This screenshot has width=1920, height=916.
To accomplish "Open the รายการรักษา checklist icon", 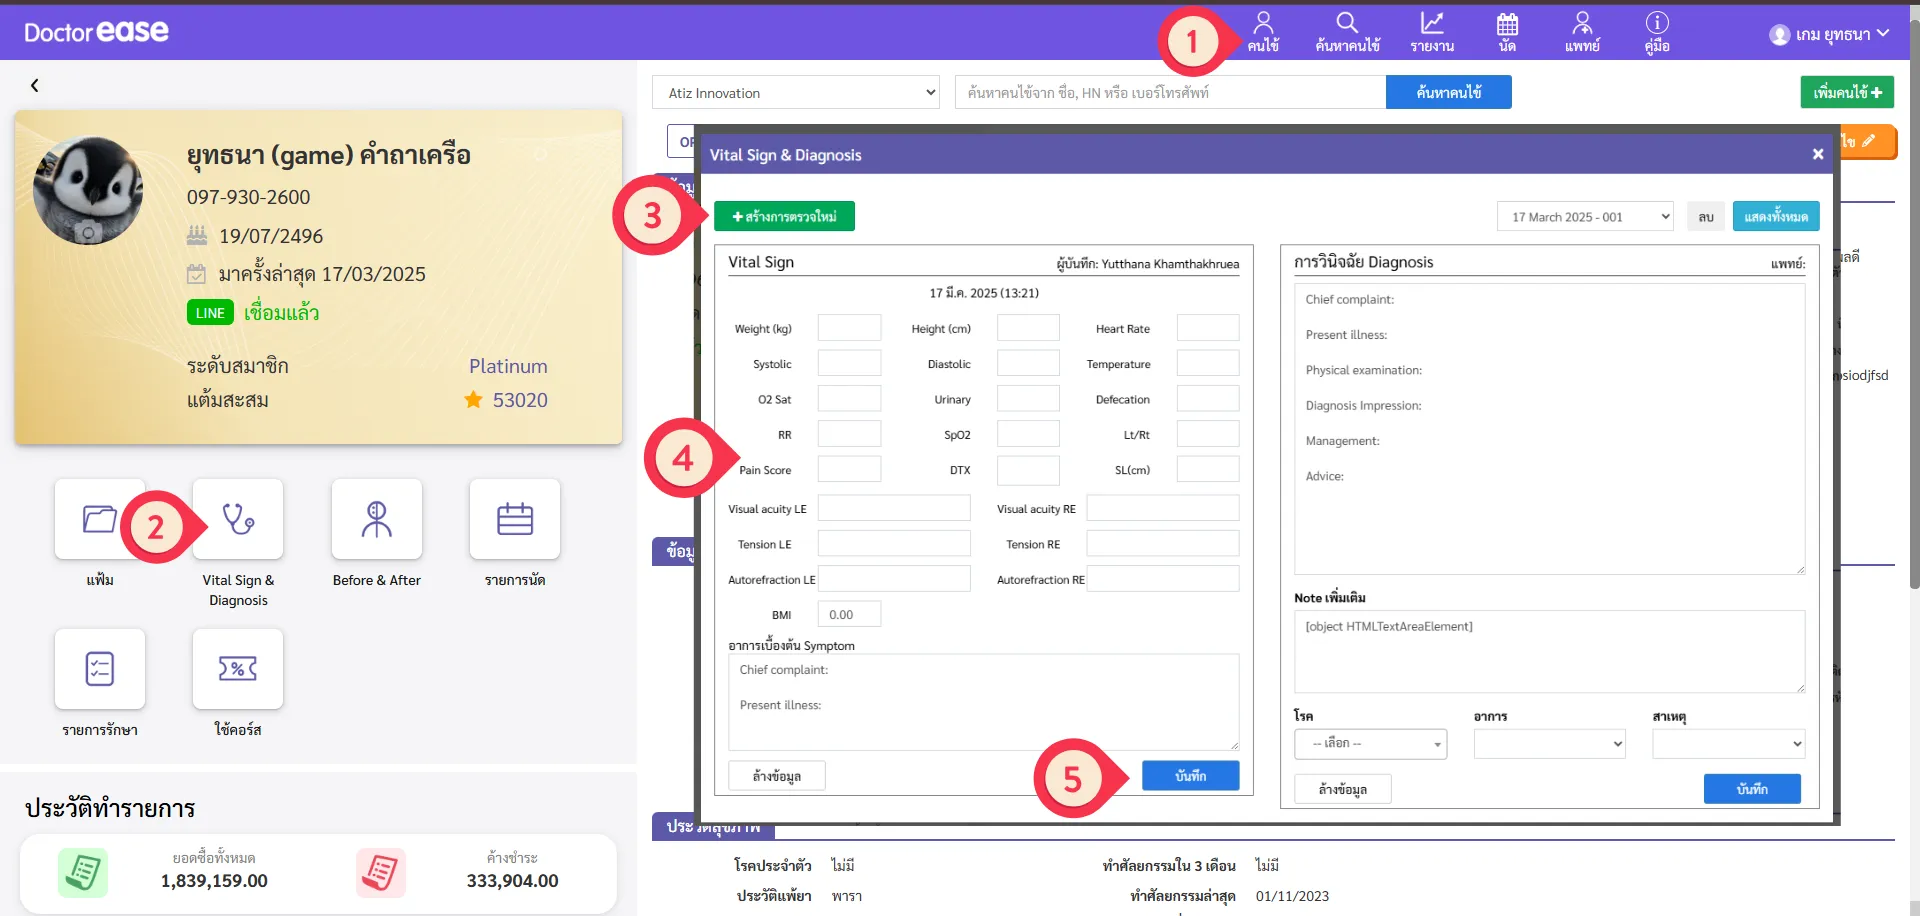I will [x=99, y=669].
